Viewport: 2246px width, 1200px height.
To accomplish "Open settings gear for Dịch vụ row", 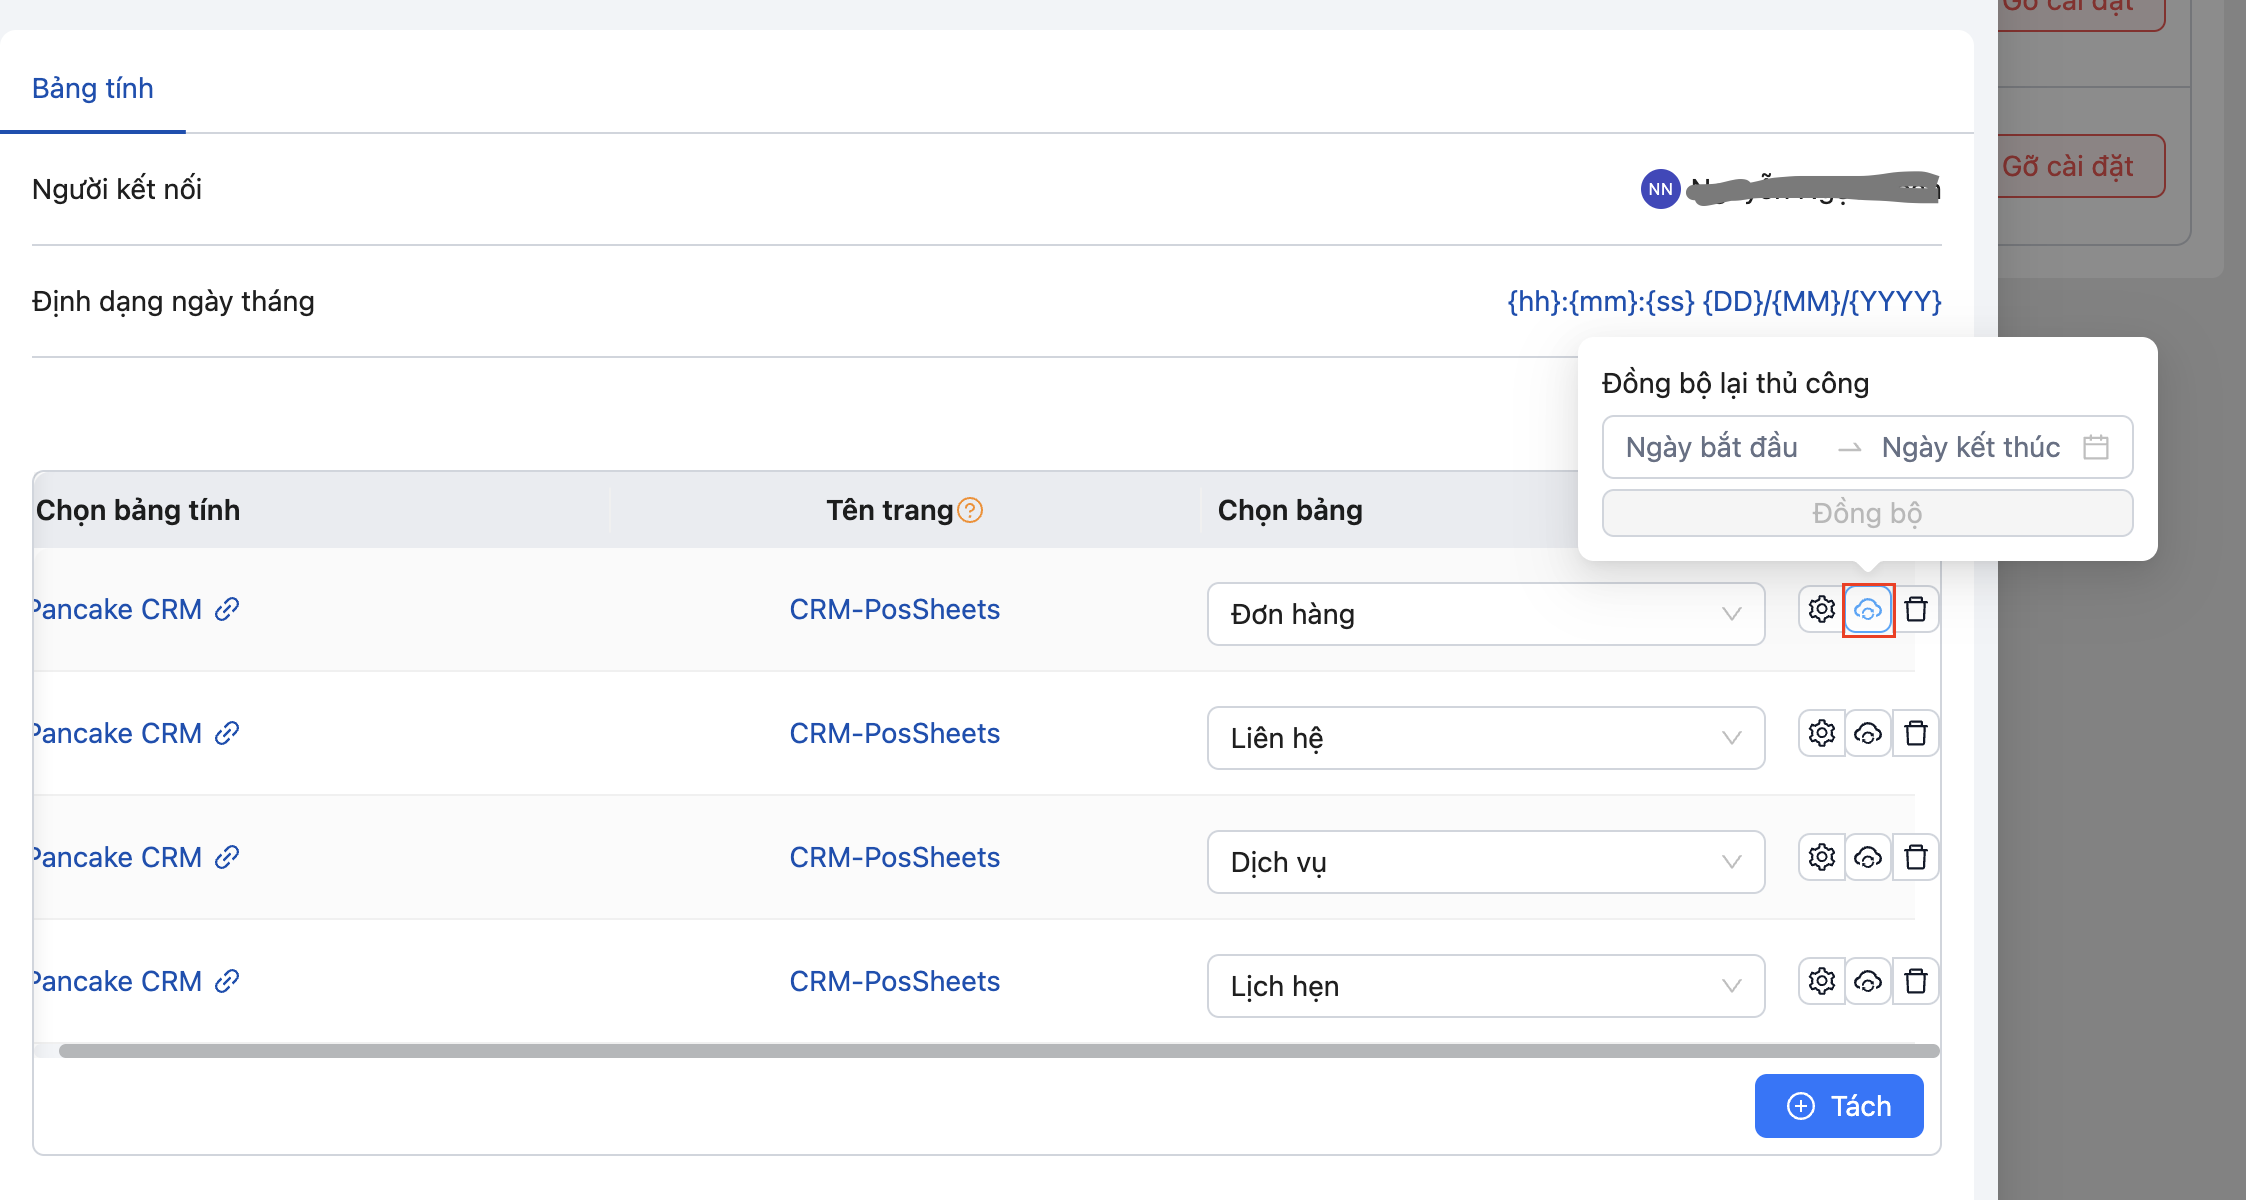I will click(1821, 857).
